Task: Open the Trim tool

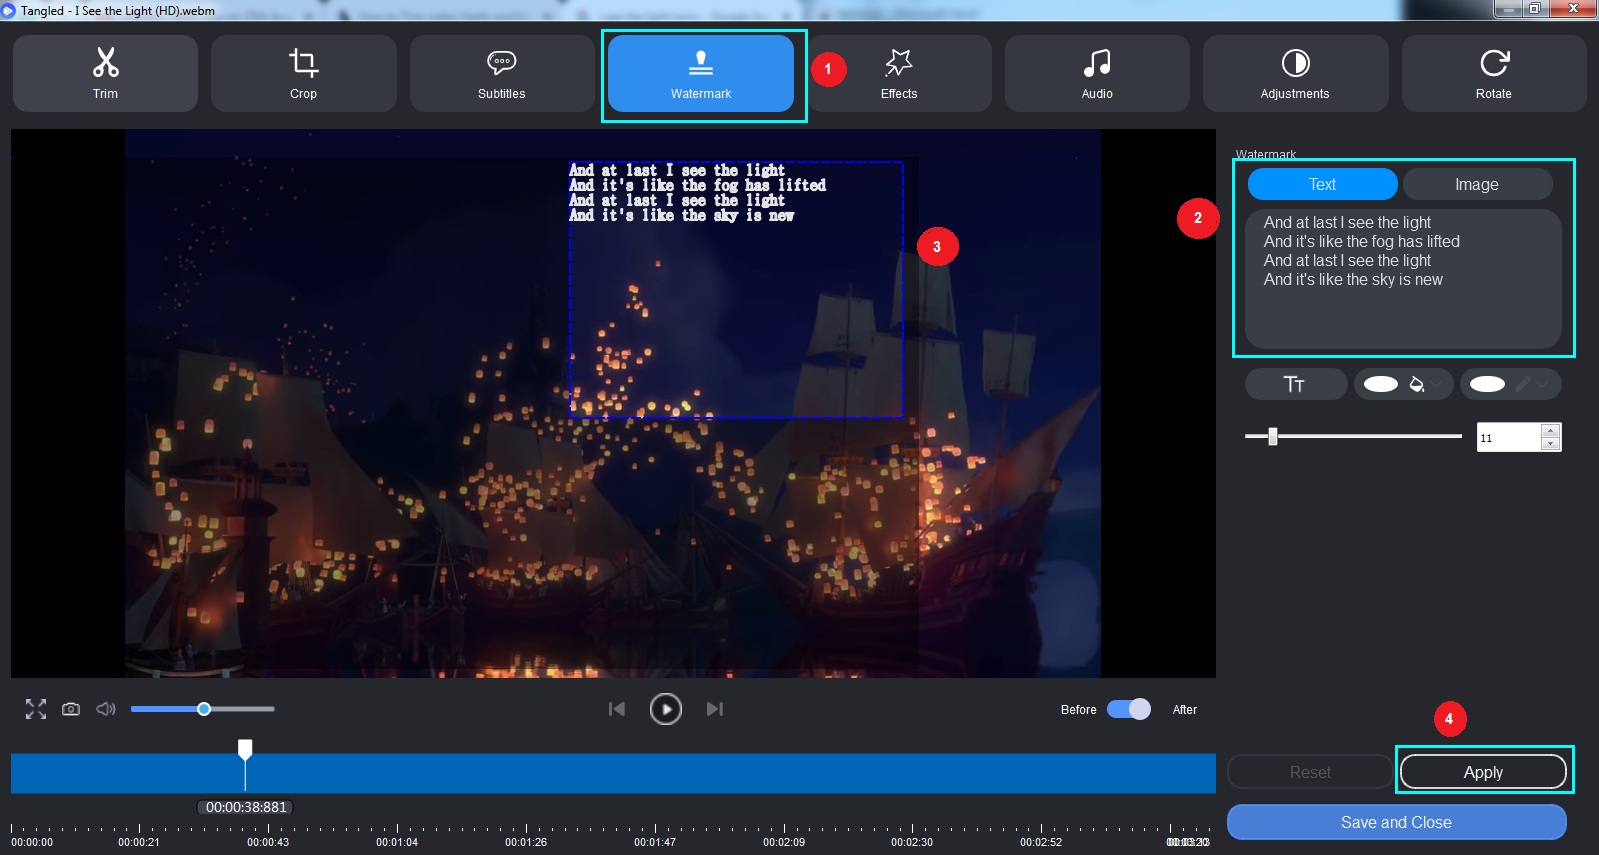Action: 105,73
